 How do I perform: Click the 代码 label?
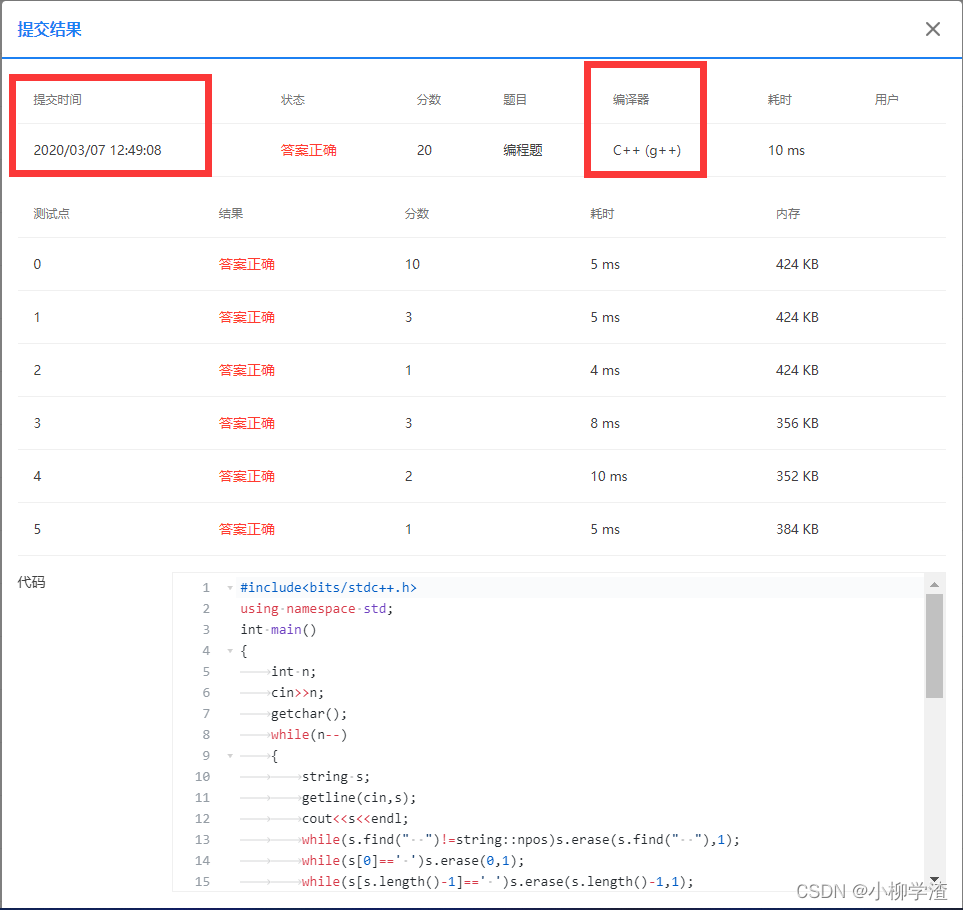click(31, 582)
